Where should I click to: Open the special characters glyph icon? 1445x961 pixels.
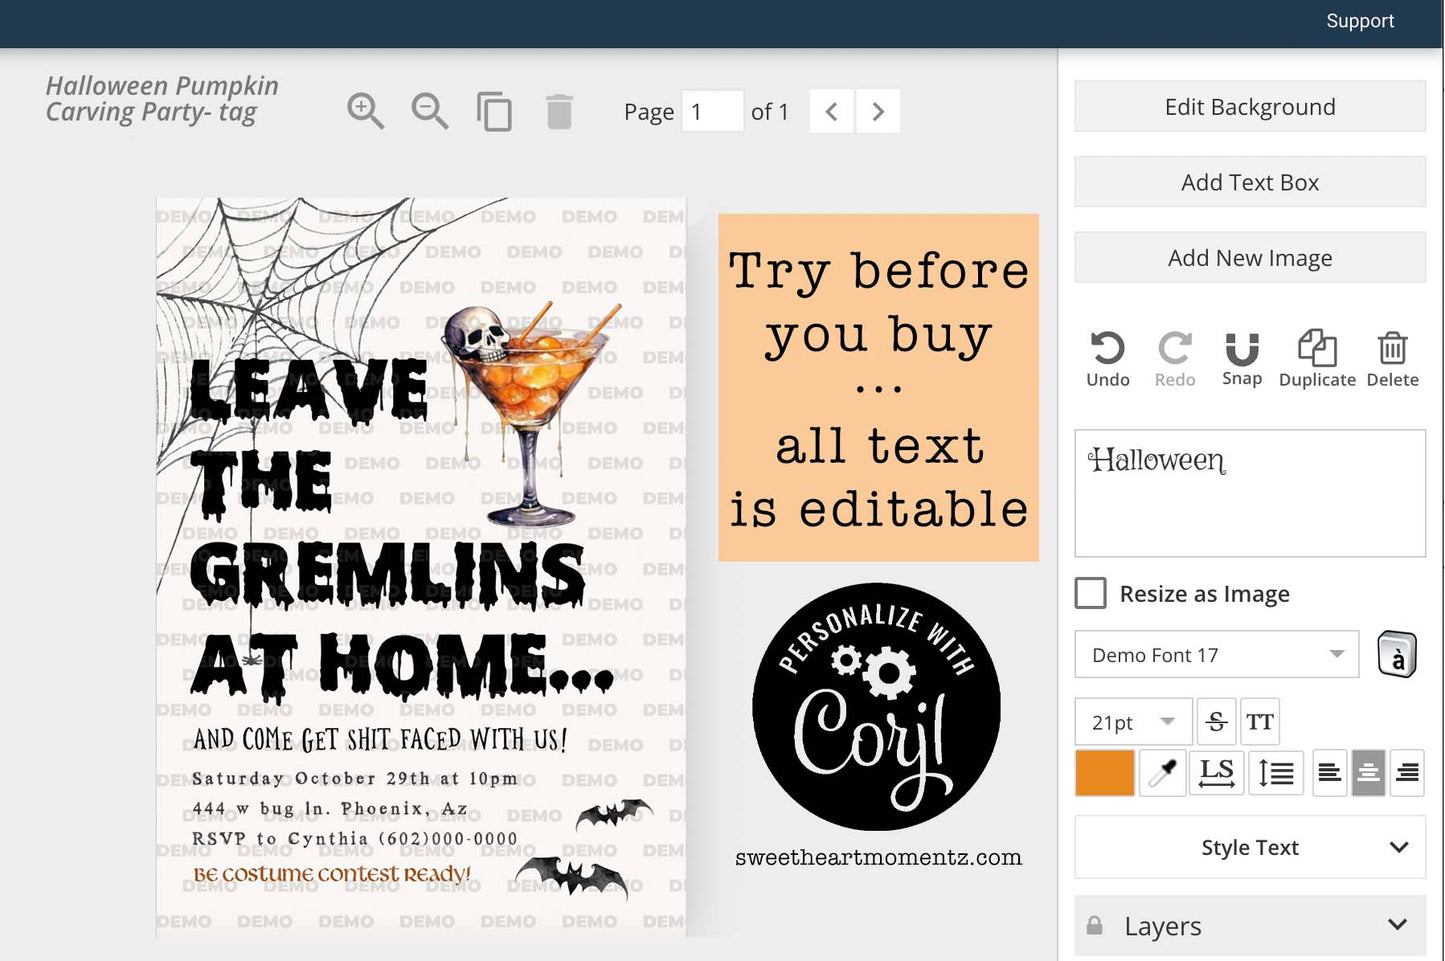point(1397,656)
